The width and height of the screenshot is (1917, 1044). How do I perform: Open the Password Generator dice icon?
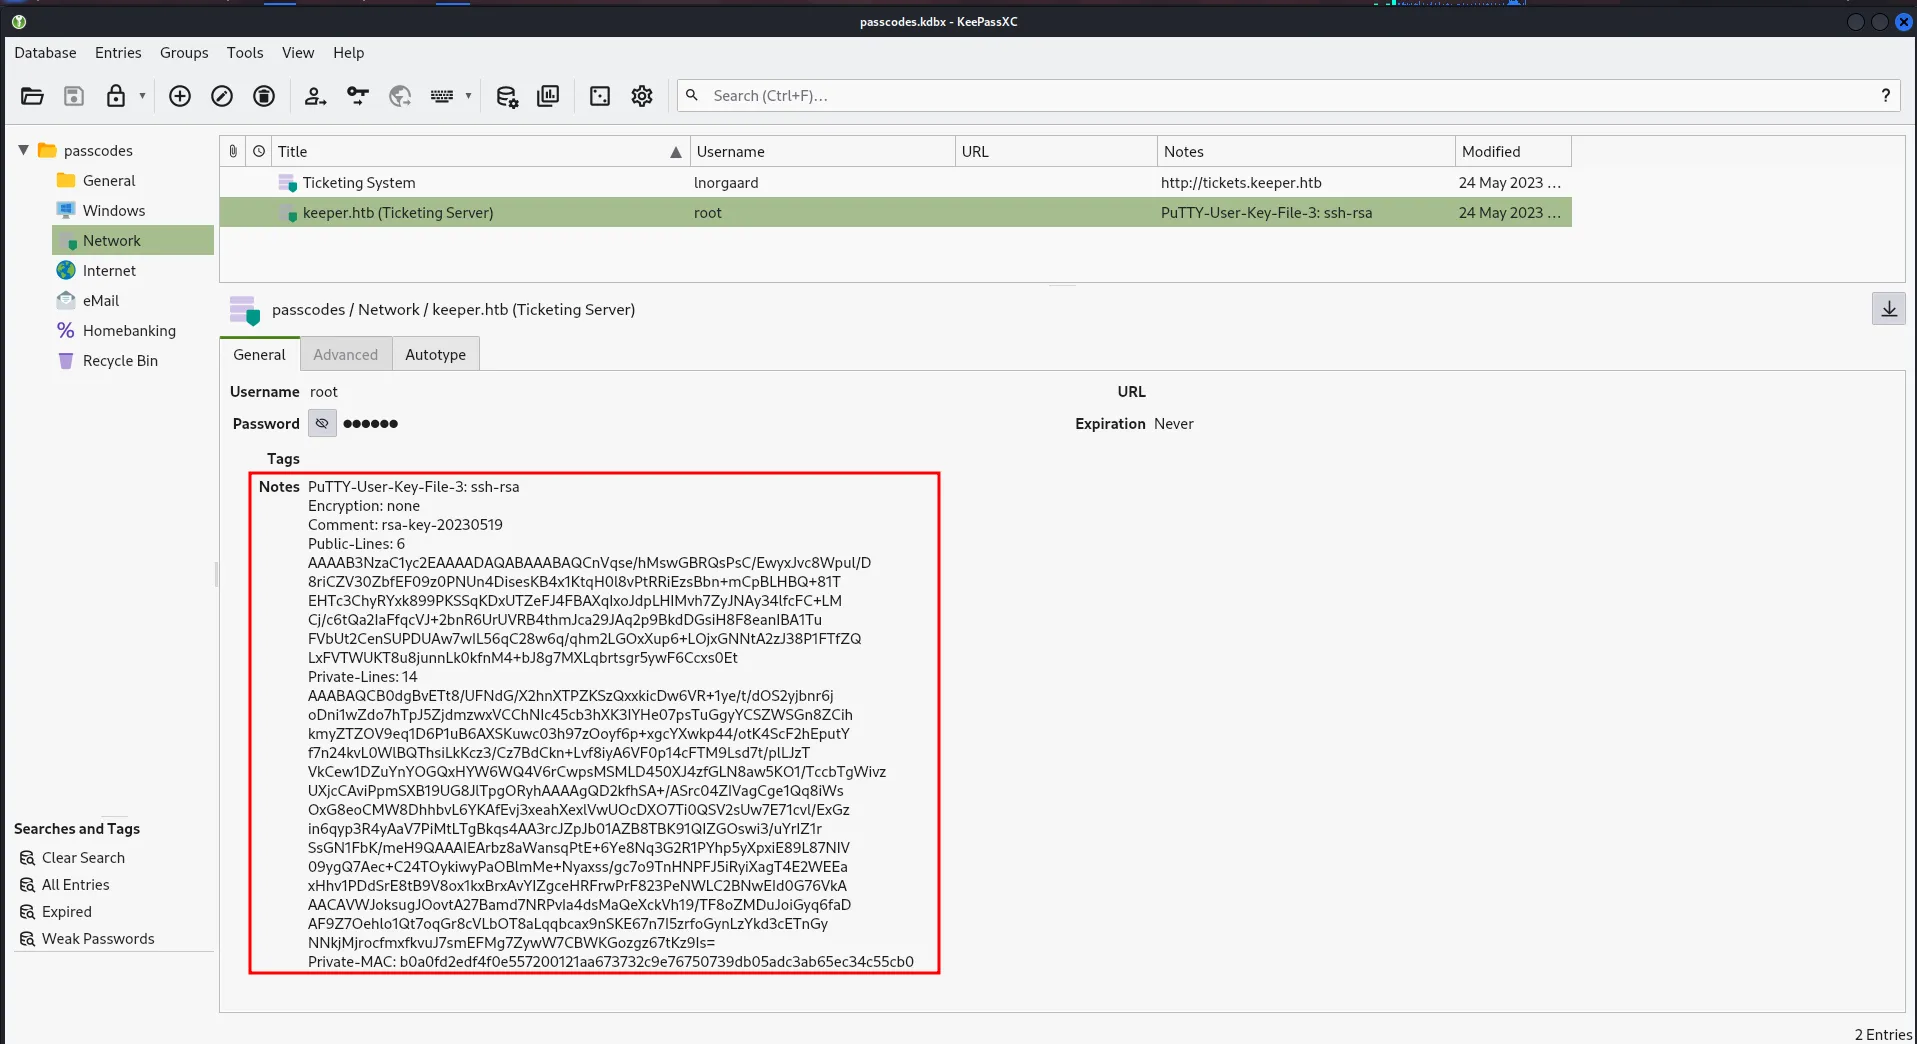click(600, 96)
